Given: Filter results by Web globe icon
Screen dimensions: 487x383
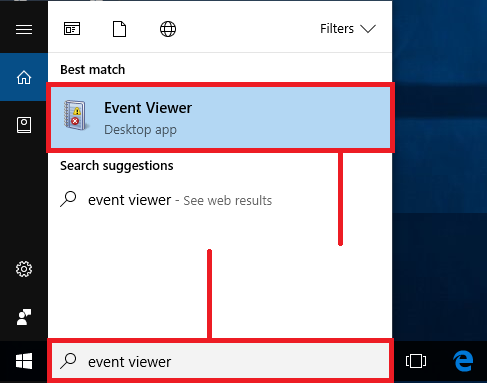Looking at the screenshot, I should point(168,29).
